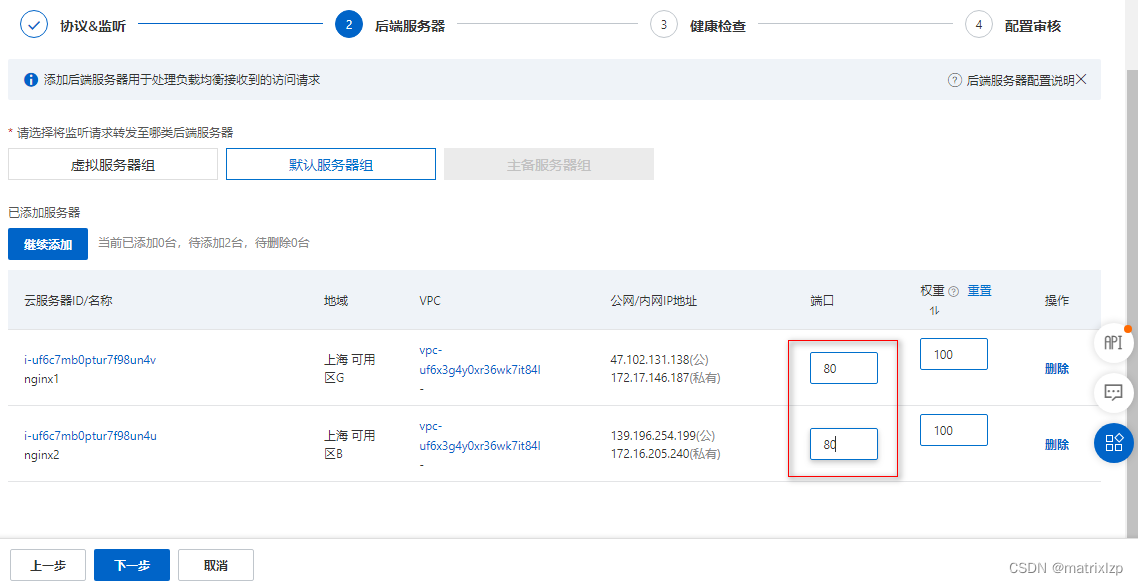
Task: Switch to the 虚拟服务器组 tab
Action: click(112, 163)
